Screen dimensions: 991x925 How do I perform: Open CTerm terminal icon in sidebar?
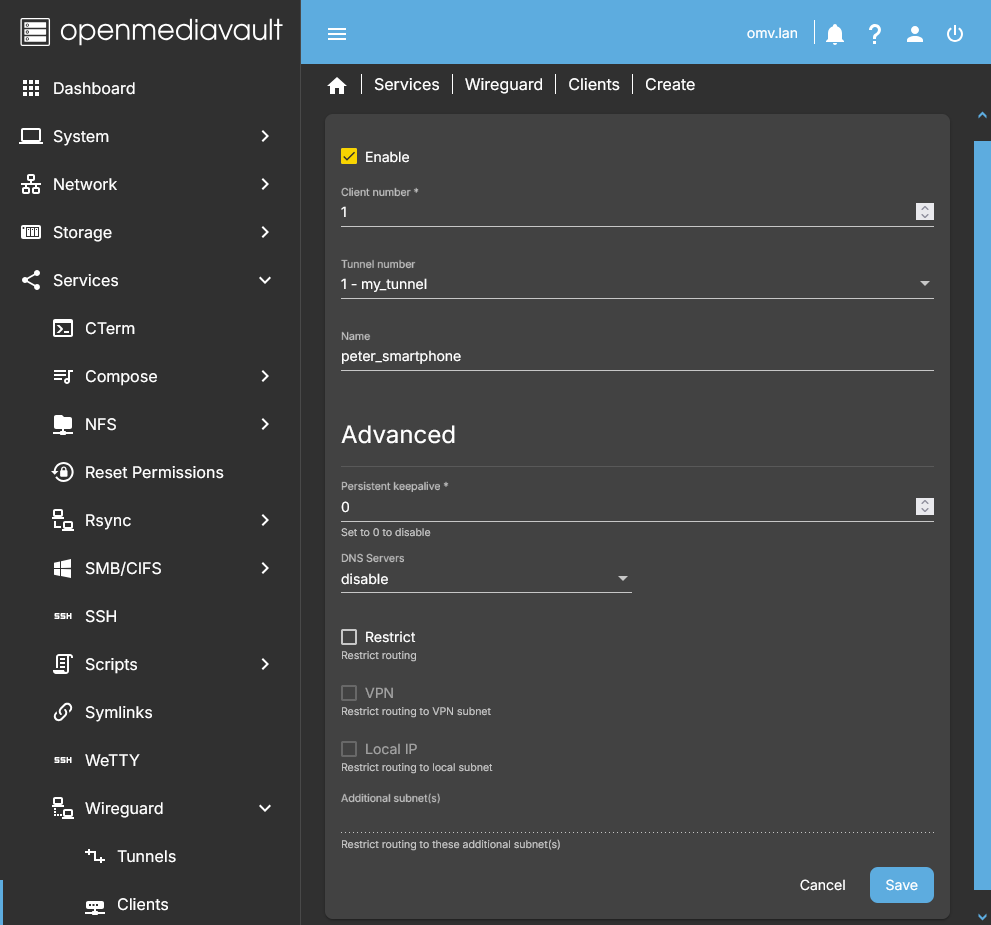(64, 328)
